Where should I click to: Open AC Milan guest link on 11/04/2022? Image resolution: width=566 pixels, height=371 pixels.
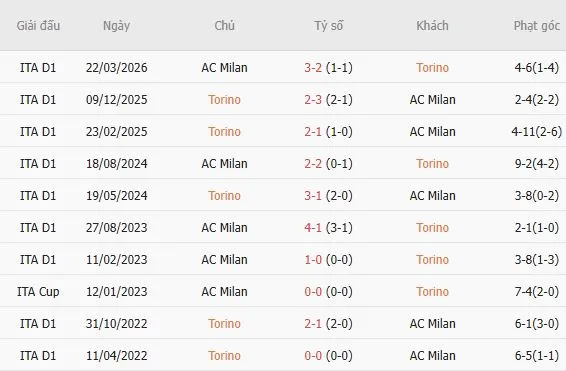[x=432, y=356]
